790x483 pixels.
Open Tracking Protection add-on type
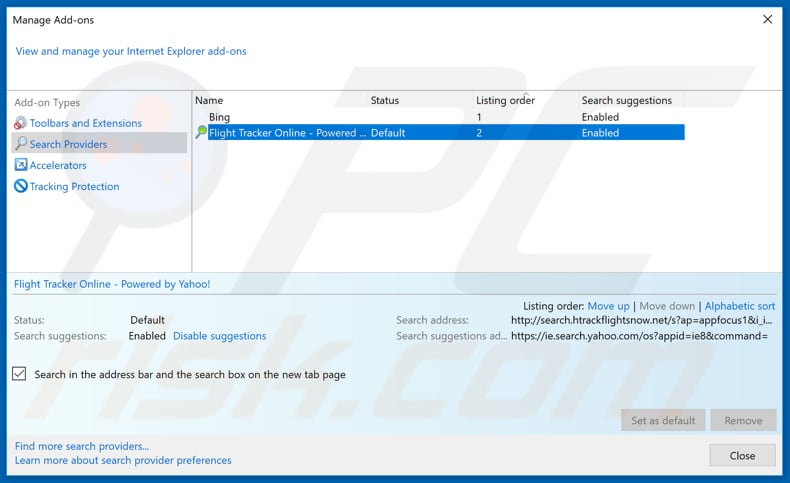[75, 186]
